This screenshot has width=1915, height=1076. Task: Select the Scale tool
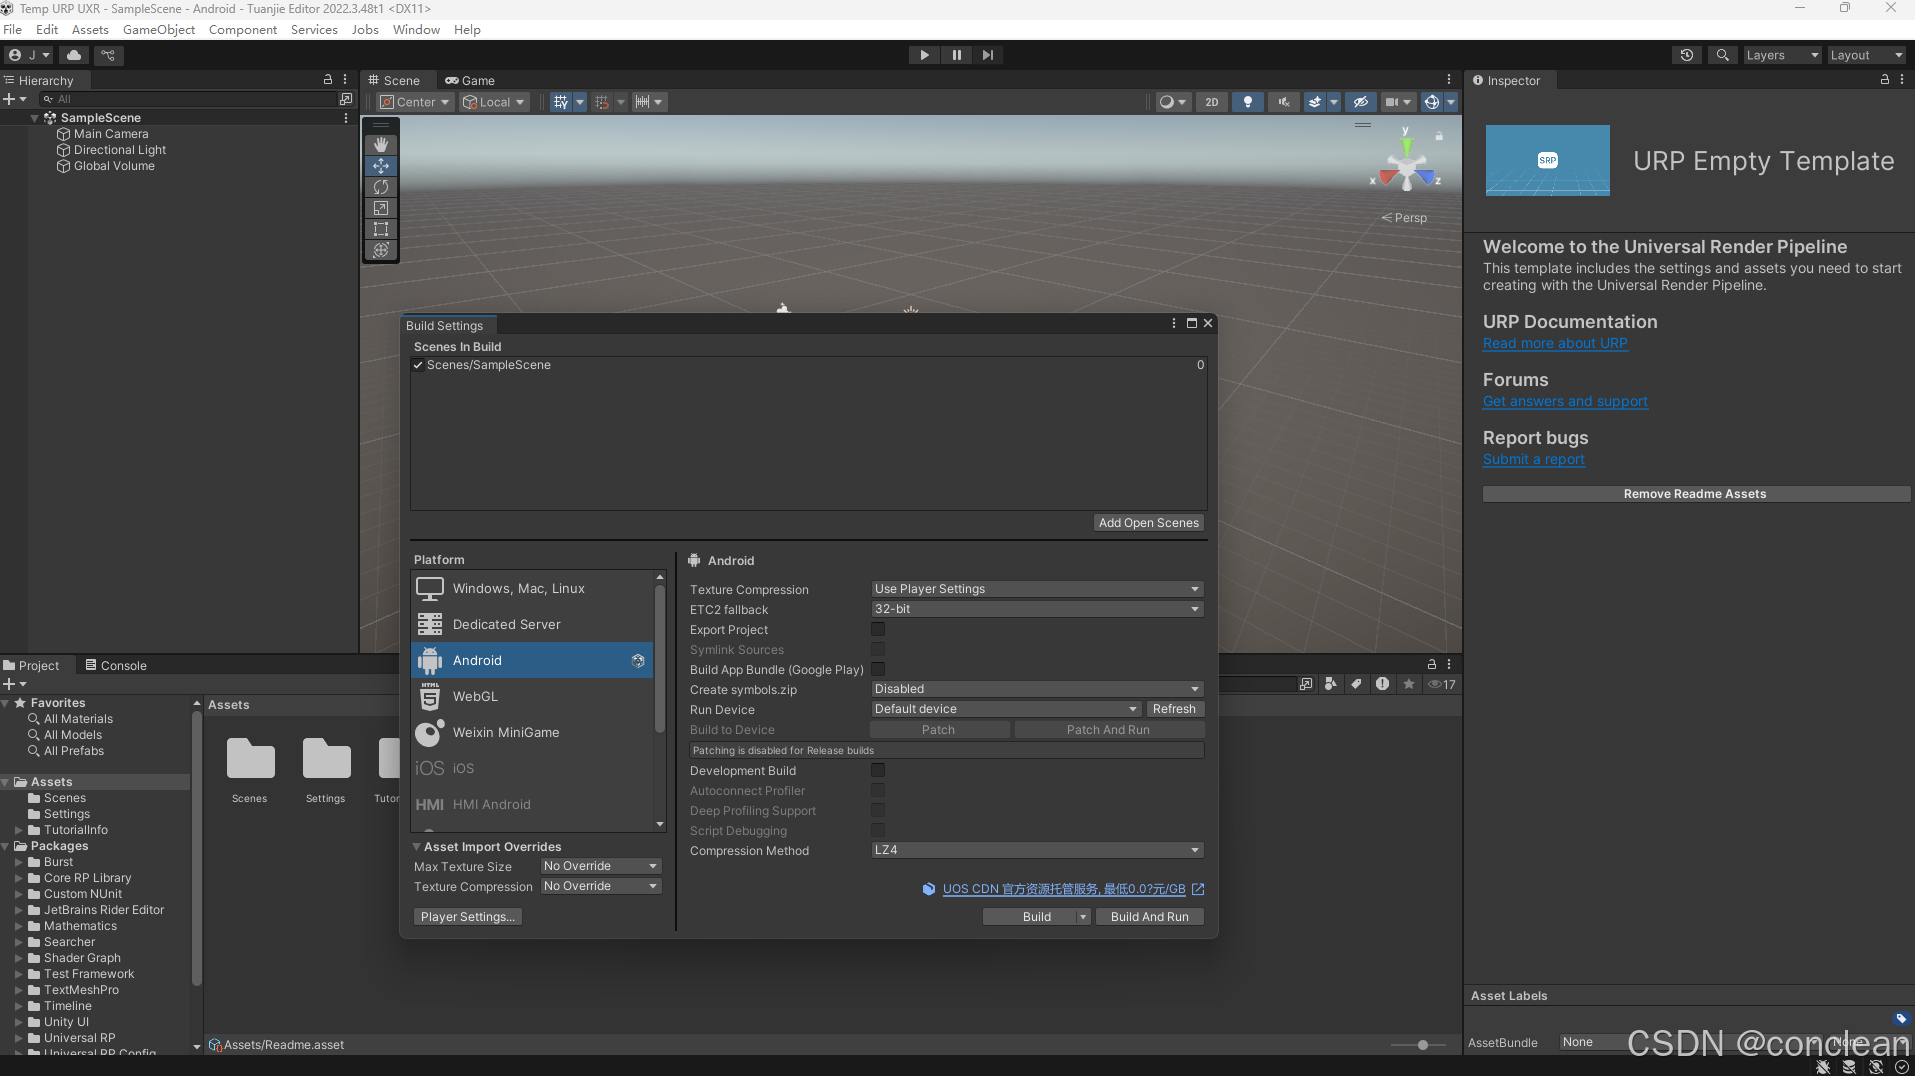pos(381,208)
